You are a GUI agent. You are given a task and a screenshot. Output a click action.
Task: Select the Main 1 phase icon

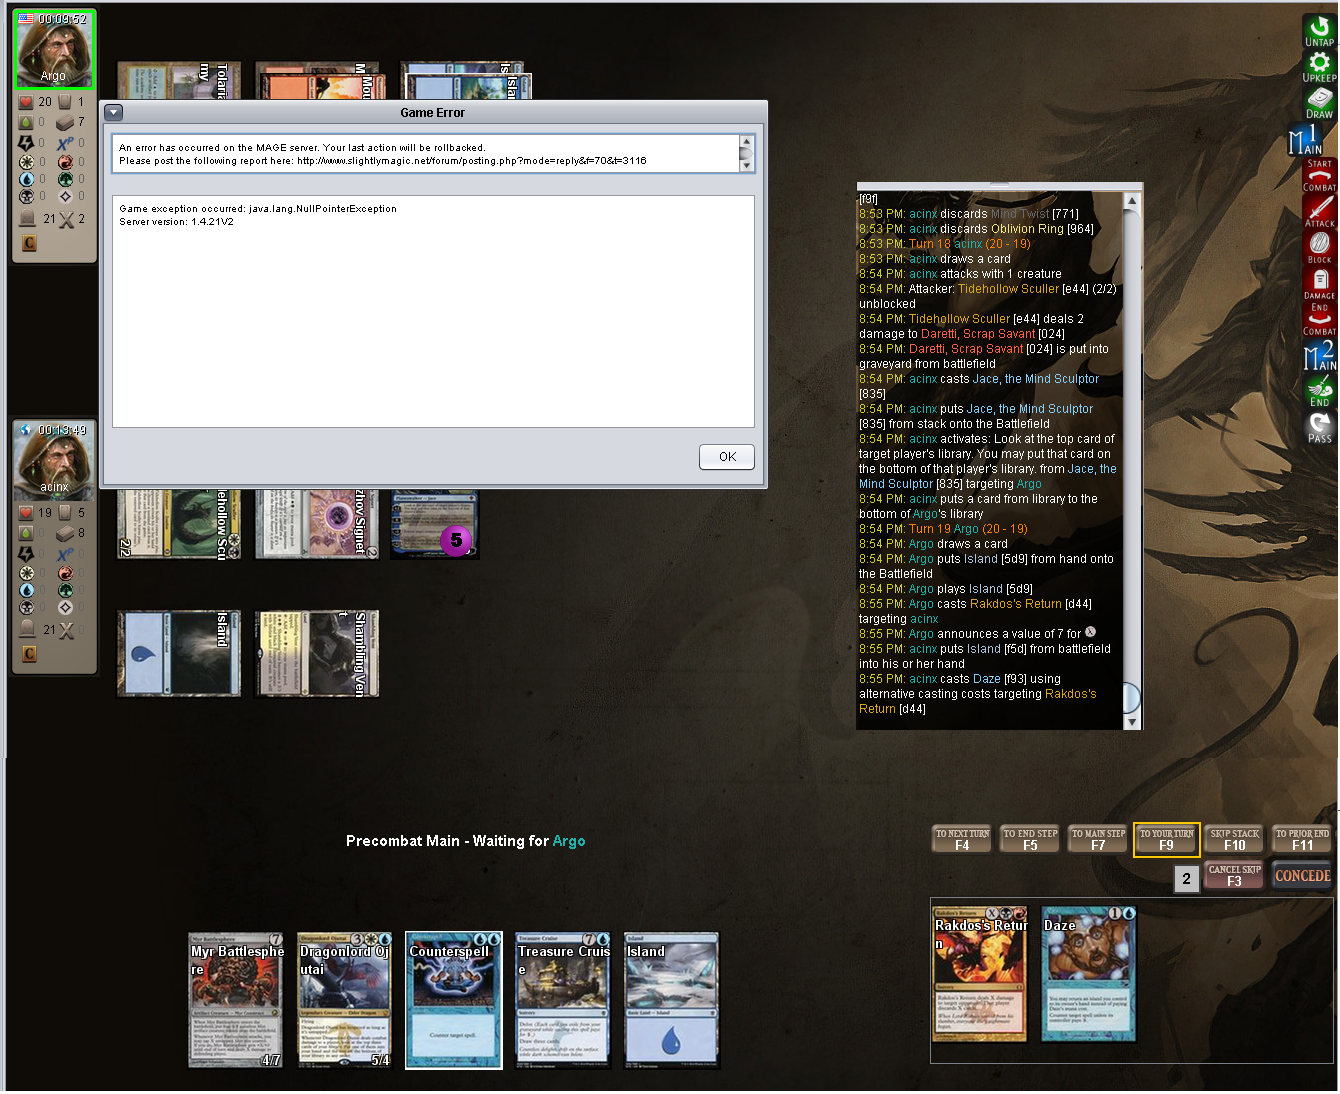click(x=1307, y=139)
